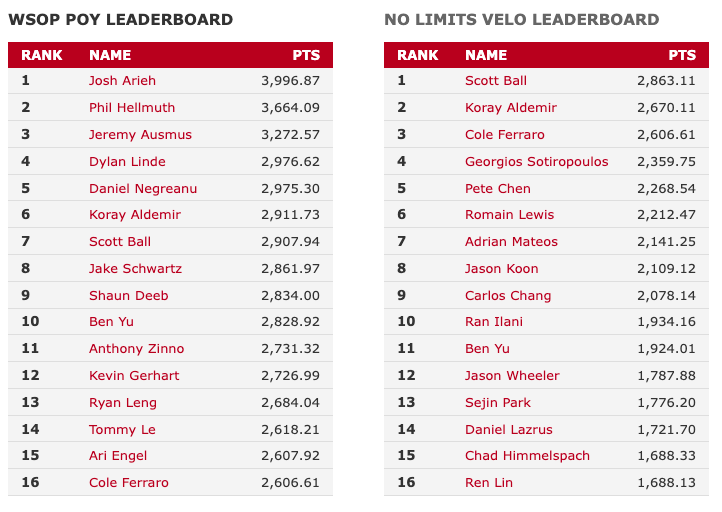Click Koray Aldemir in WSOP POY table

(134, 215)
